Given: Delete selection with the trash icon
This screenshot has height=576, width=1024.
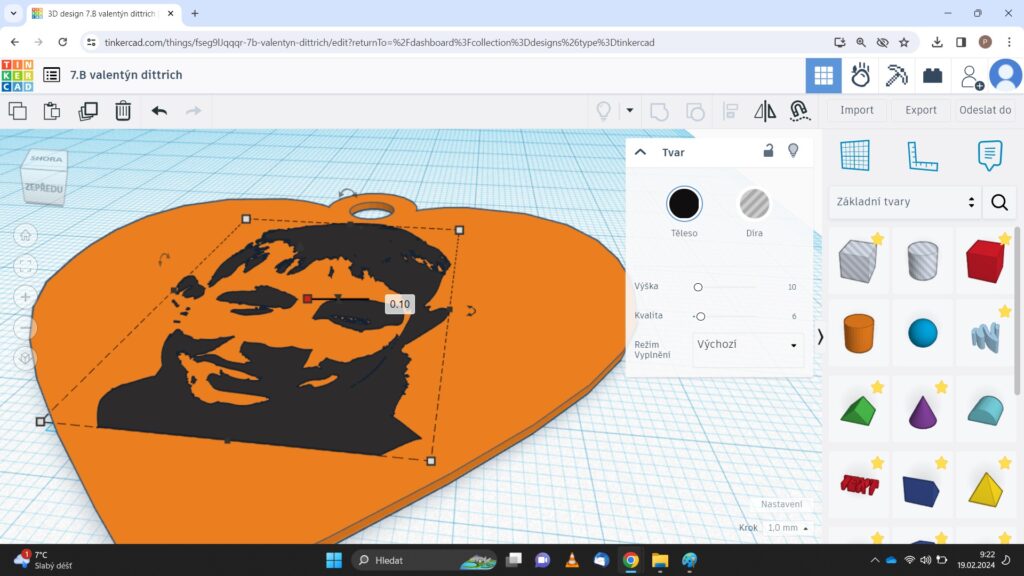Looking at the screenshot, I should pos(122,111).
